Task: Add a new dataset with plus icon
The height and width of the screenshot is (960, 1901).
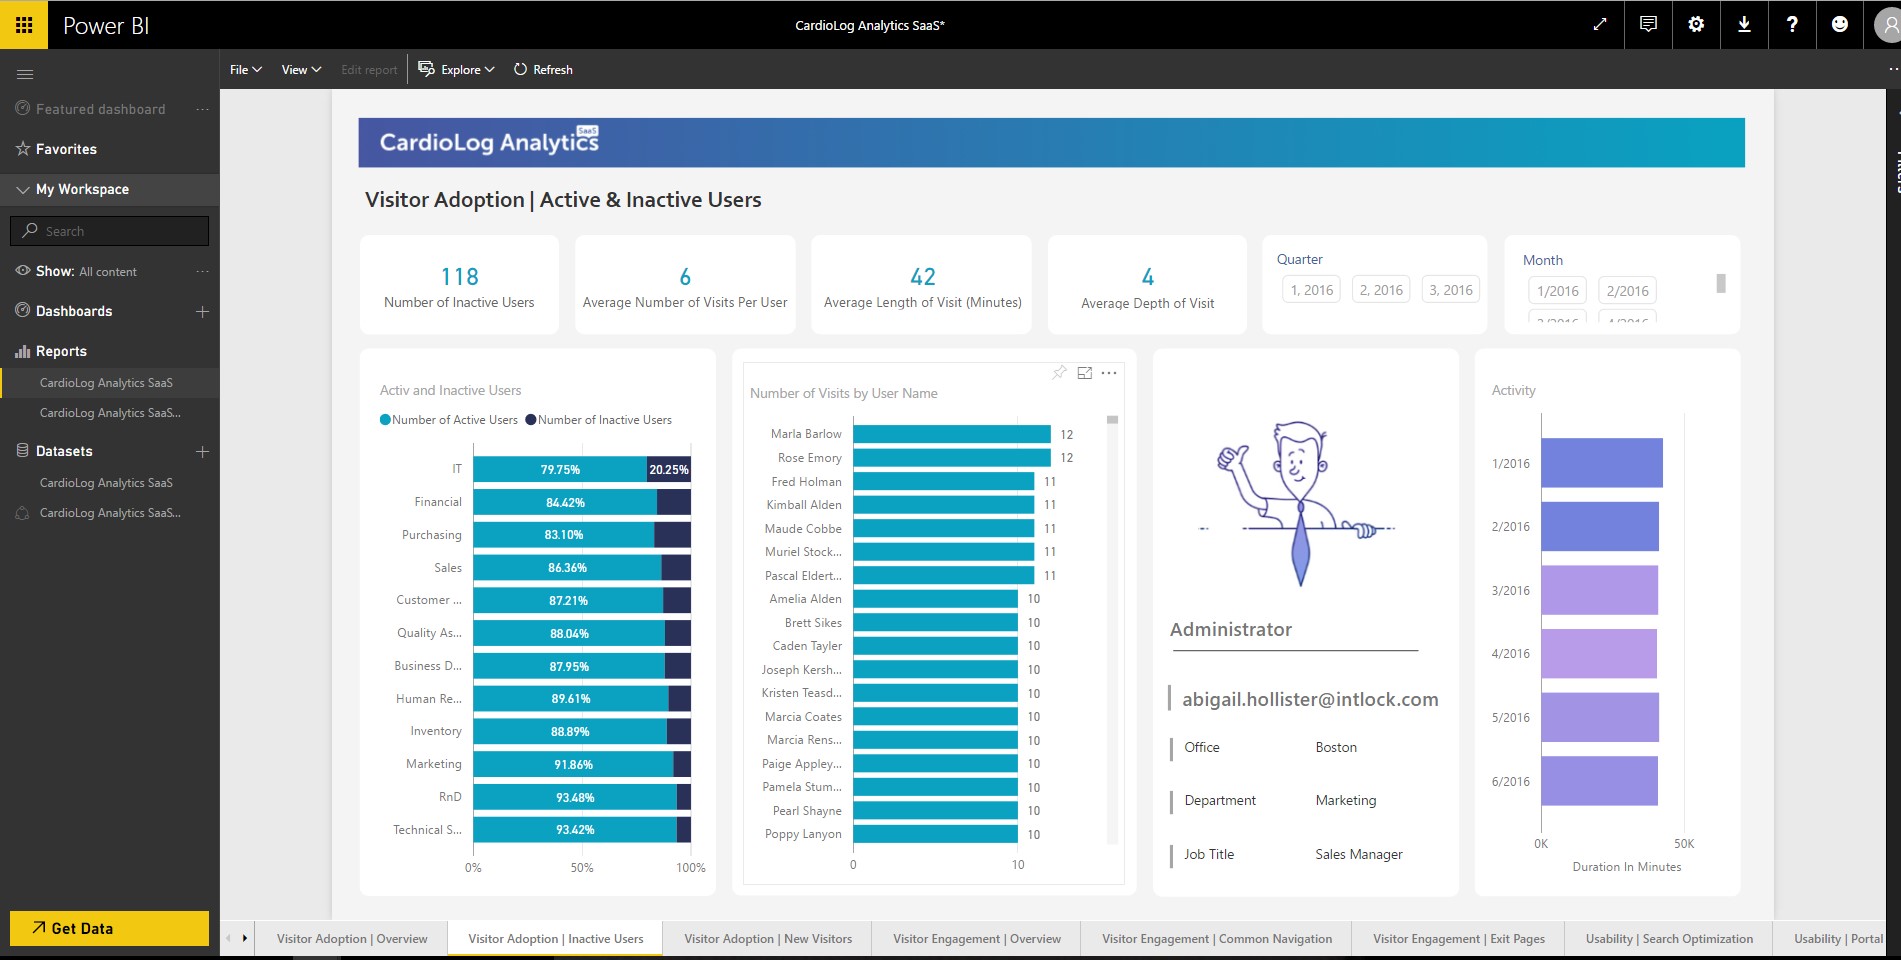Action: (x=202, y=452)
